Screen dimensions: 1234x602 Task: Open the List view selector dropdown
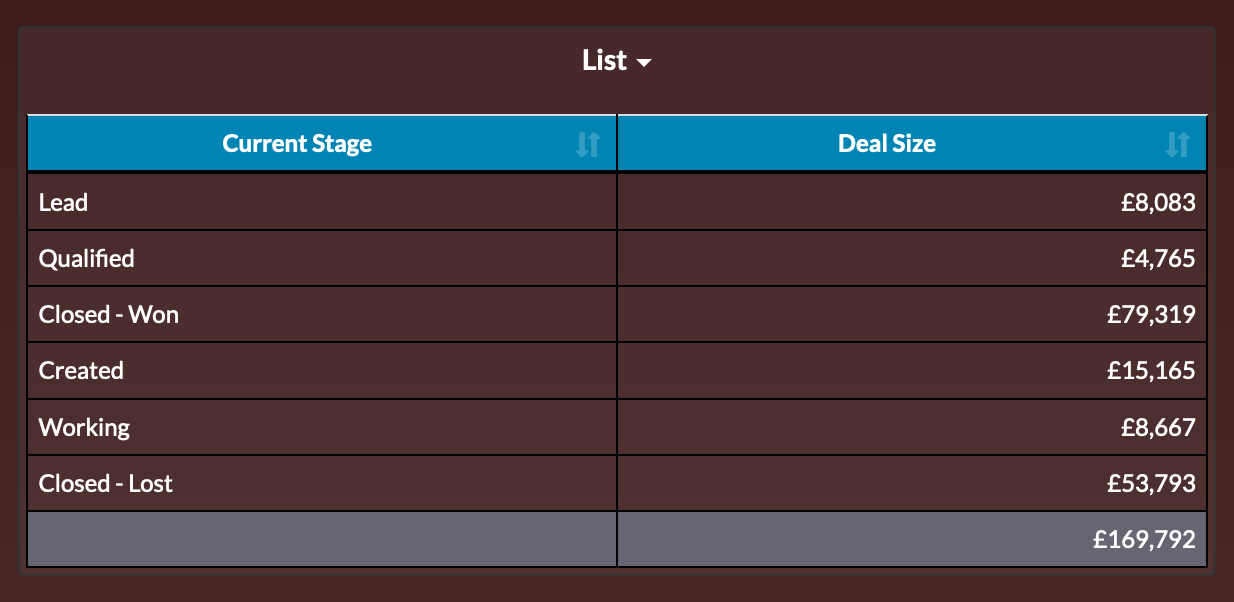tap(617, 60)
